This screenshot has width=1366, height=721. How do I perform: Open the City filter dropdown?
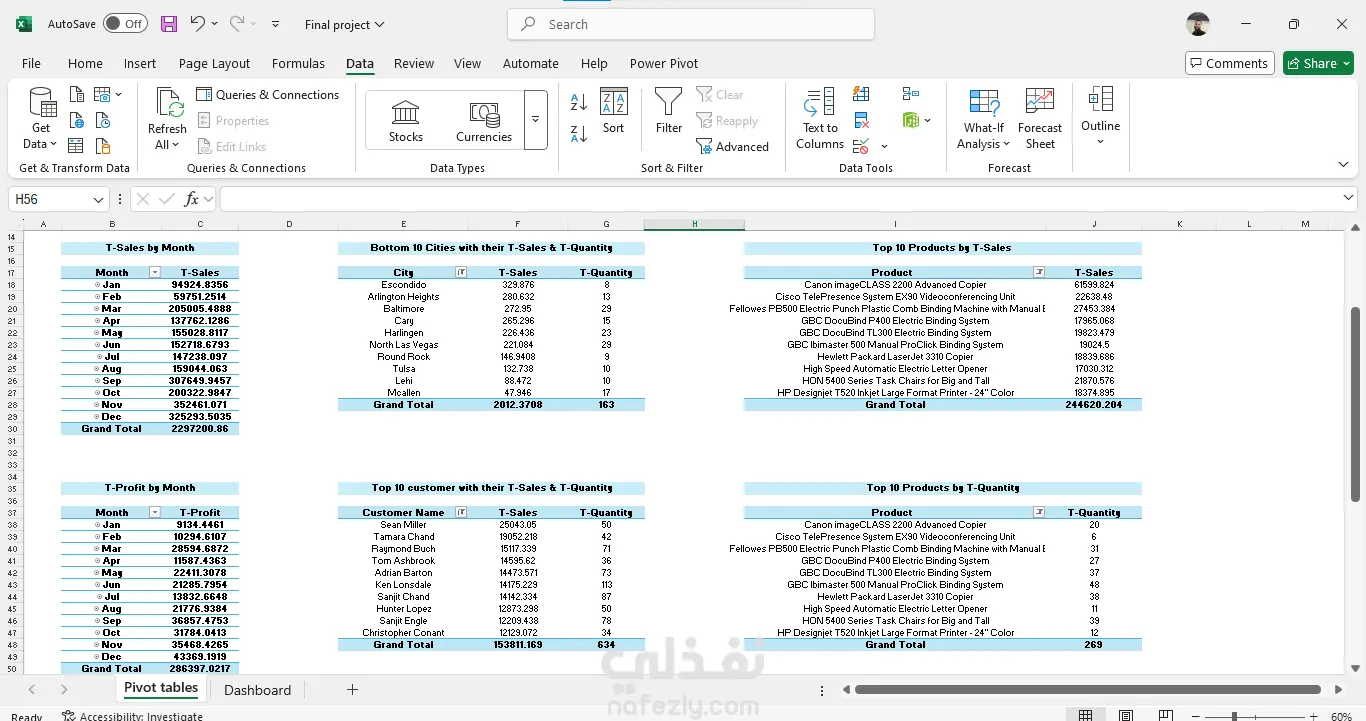(x=461, y=272)
